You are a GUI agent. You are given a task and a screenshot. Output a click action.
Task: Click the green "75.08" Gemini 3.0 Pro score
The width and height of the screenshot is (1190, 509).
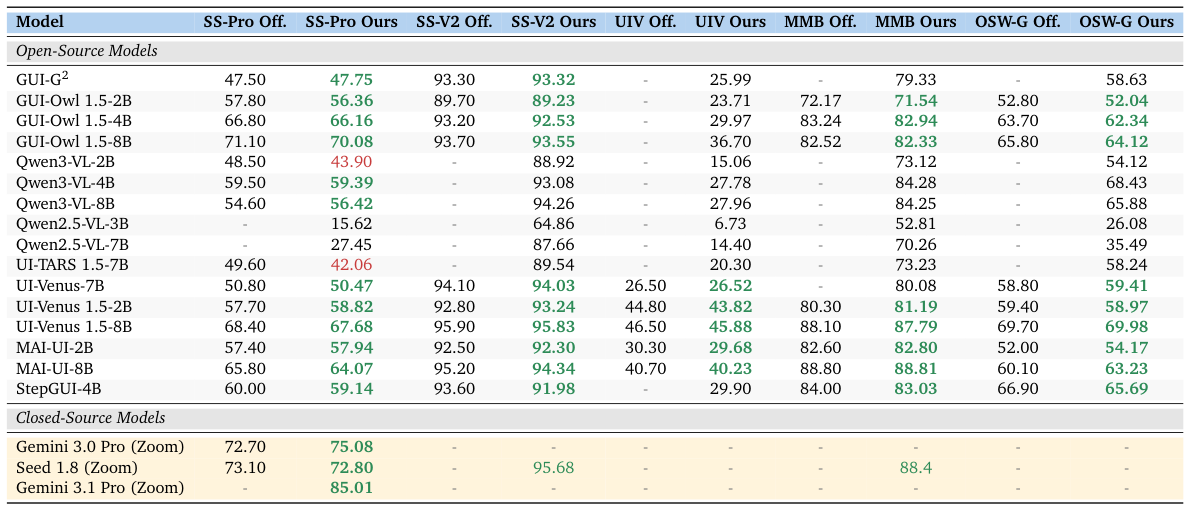coord(351,446)
